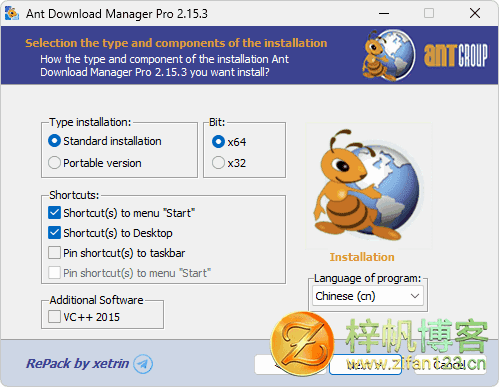Click the orange "Installation" label

pyautogui.click(x=362, y=257)
